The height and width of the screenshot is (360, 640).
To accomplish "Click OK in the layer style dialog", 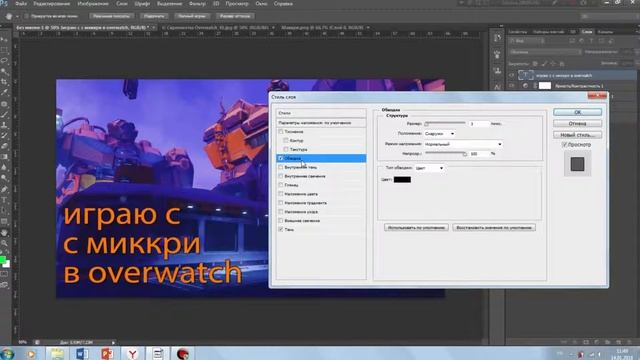I will (577, 112).
